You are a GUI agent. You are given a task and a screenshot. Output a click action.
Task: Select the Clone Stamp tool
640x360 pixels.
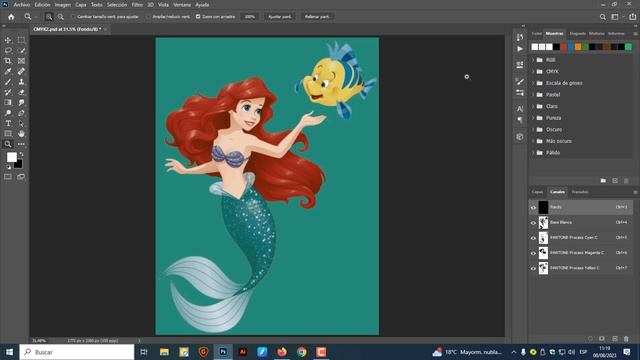21,82
